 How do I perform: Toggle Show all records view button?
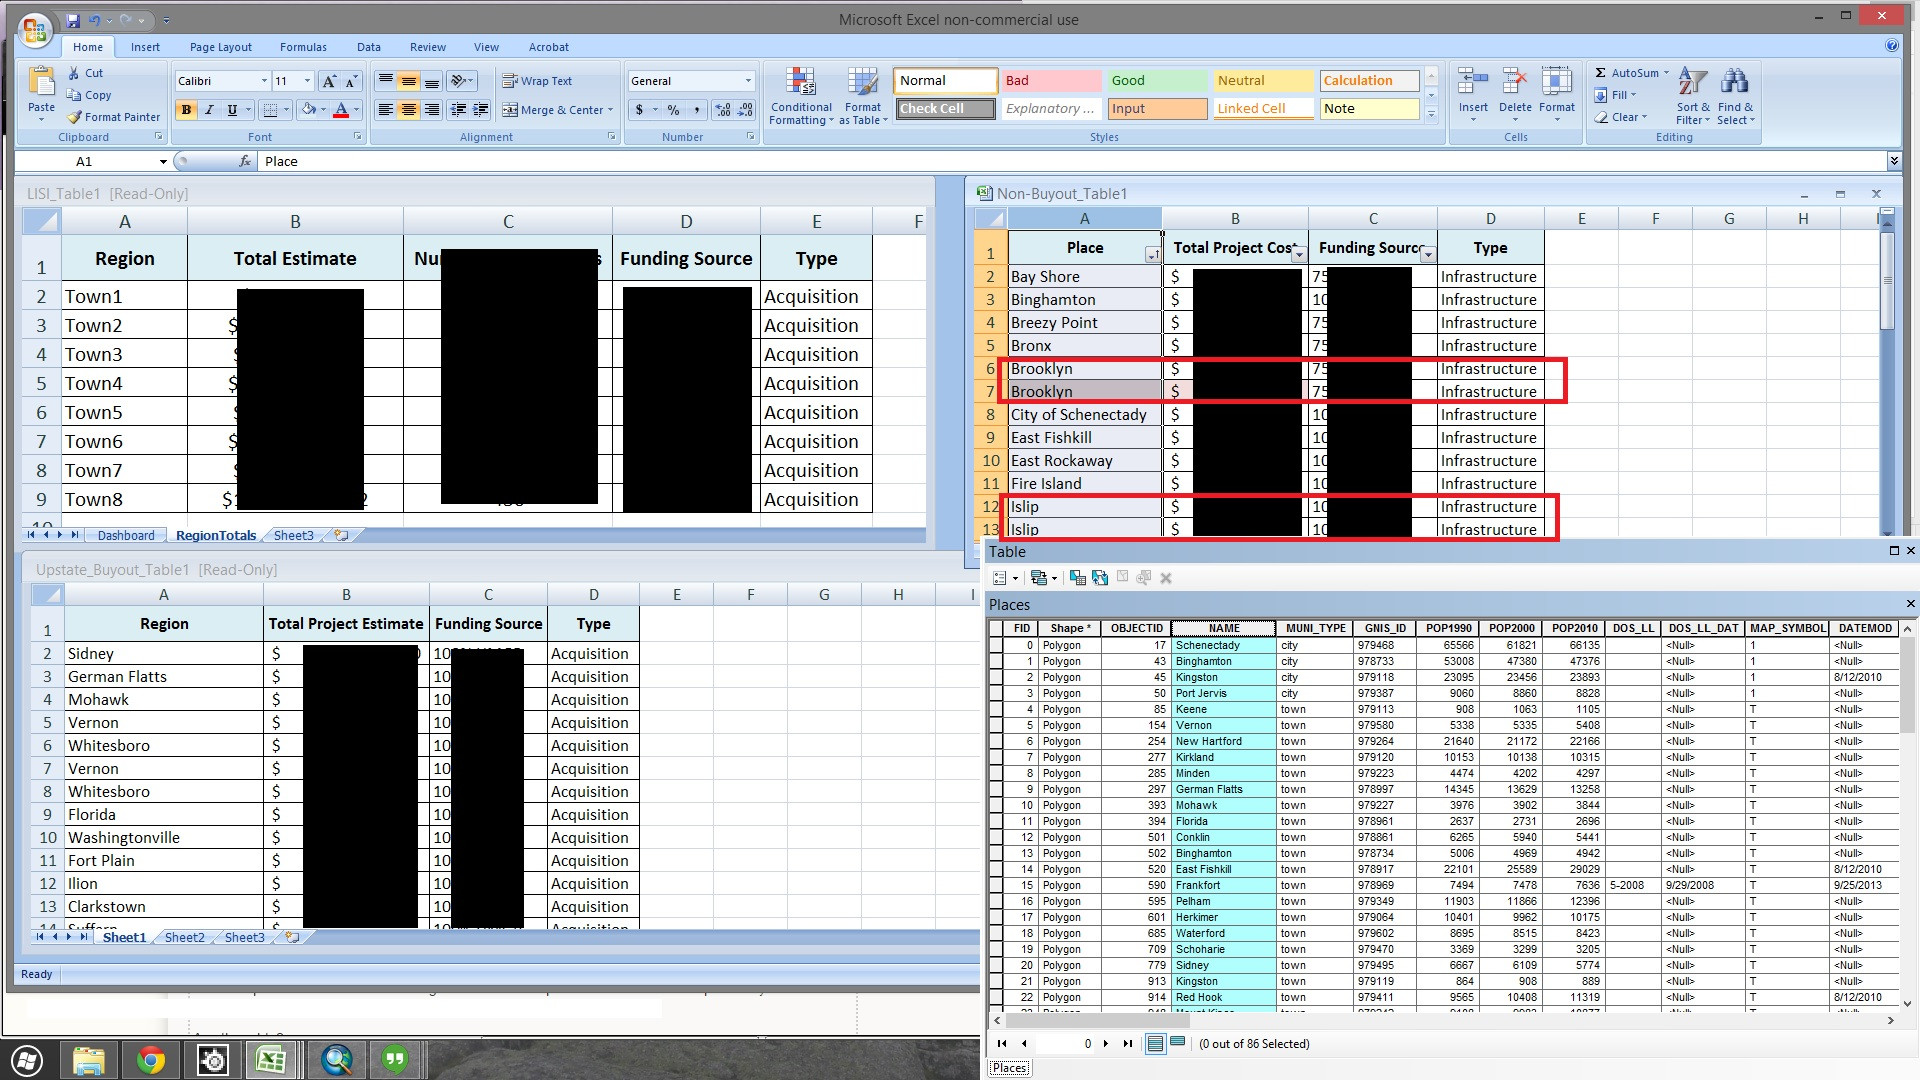coord(1155,1043)
